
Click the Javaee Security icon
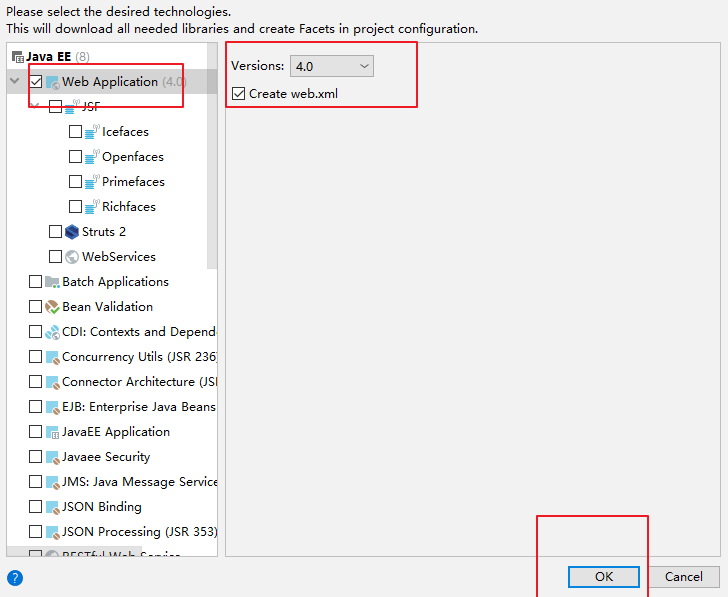(52, 457)
